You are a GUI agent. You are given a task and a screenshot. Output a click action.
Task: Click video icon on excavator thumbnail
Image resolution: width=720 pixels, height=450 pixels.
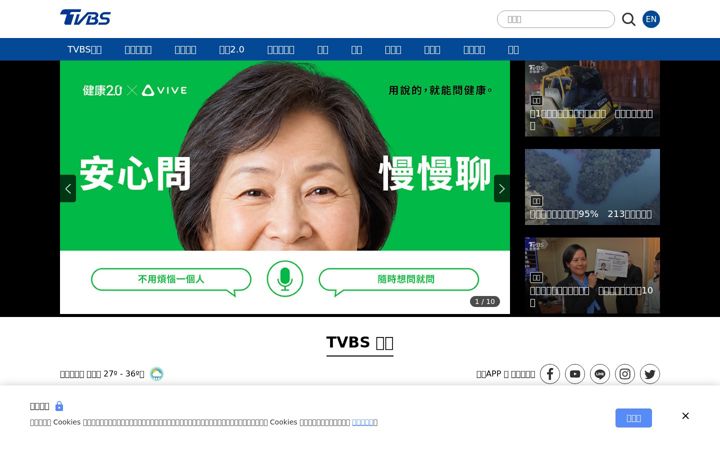tap(536, 100)
